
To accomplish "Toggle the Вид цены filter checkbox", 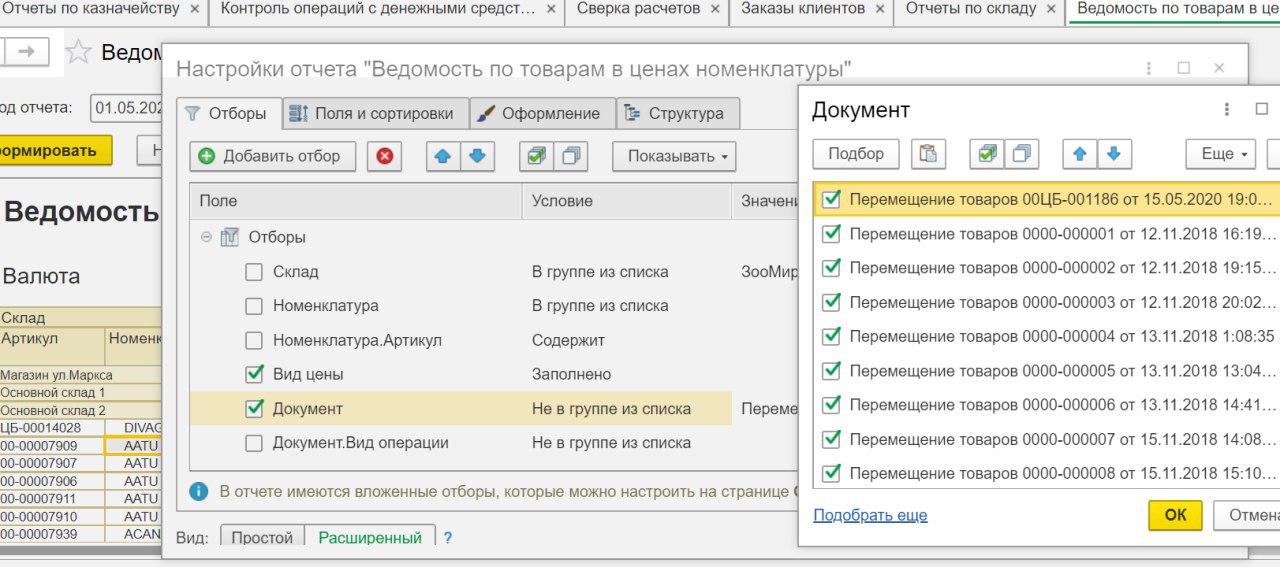I will (254, 374).
